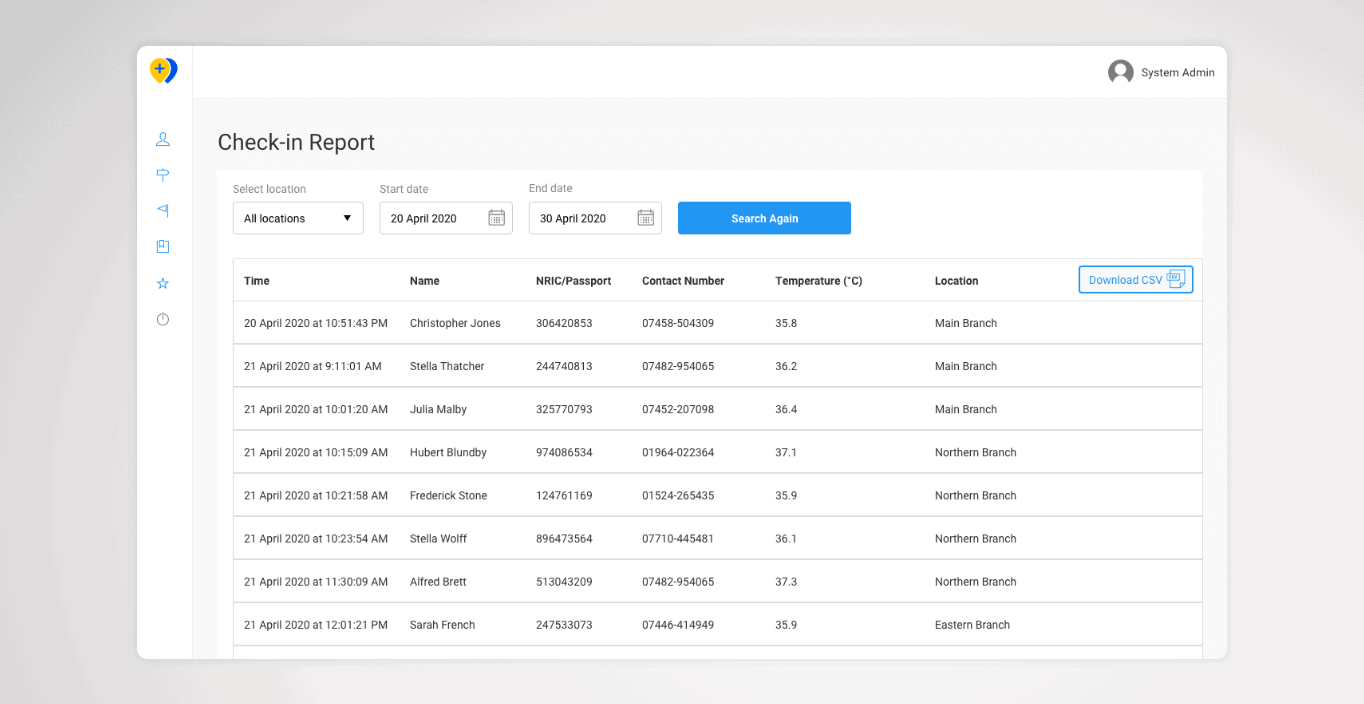Open the End date calendar icon

(645, 218)
